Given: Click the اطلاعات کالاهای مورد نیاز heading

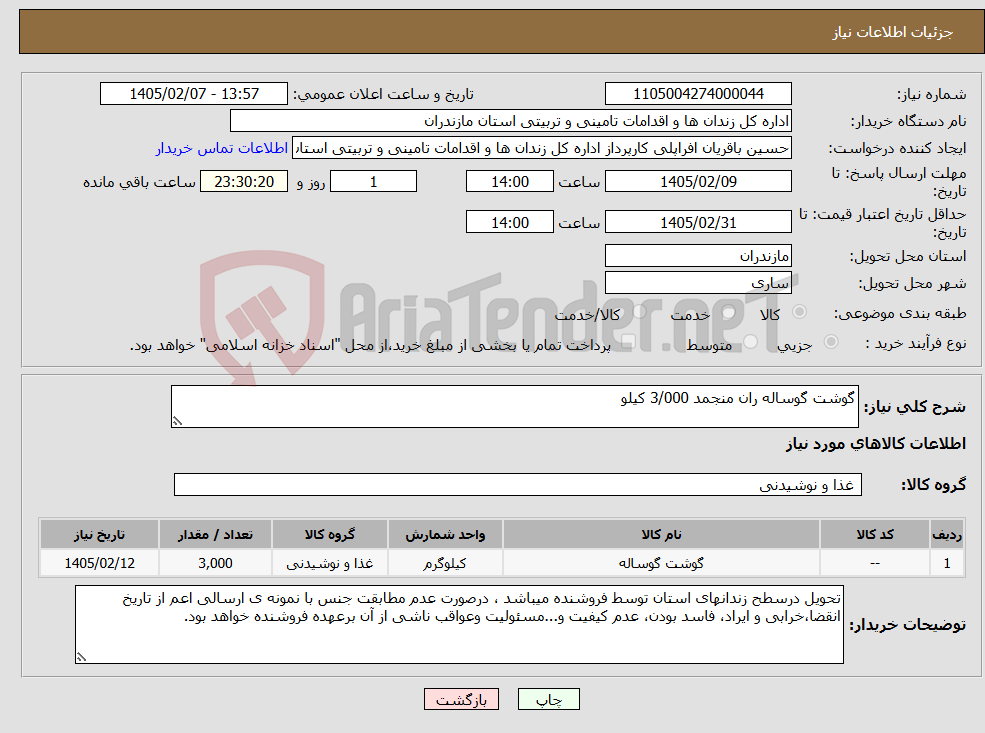Looking at the screenshot, I should click(x=876, y=444).
